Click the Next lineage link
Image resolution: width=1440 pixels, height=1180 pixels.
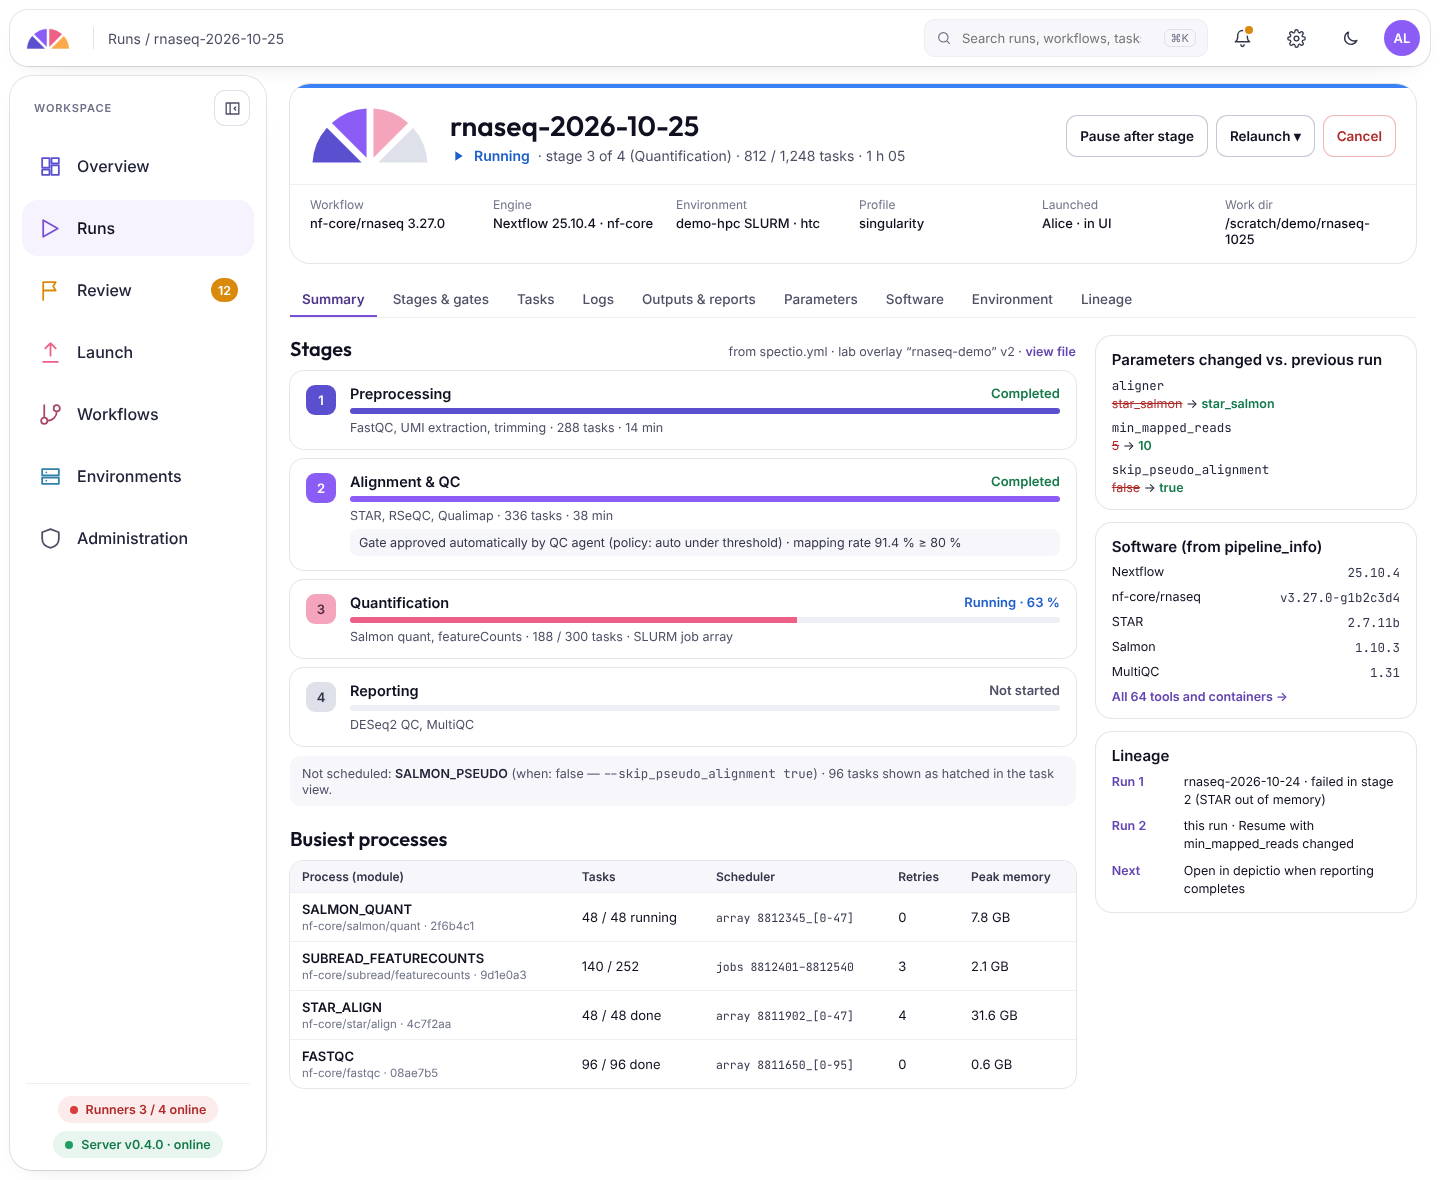(x=1126, y=871)
